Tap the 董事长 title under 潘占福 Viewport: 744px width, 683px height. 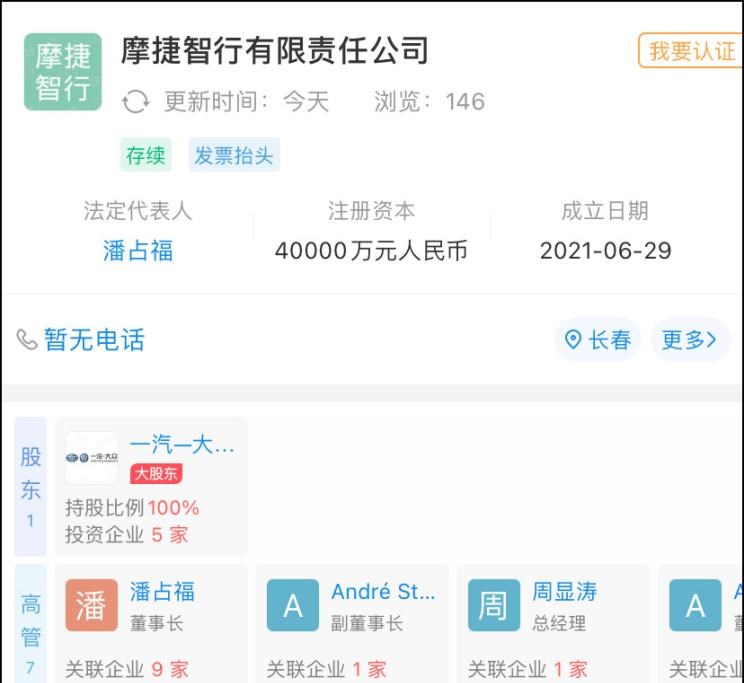pos(157,623)
